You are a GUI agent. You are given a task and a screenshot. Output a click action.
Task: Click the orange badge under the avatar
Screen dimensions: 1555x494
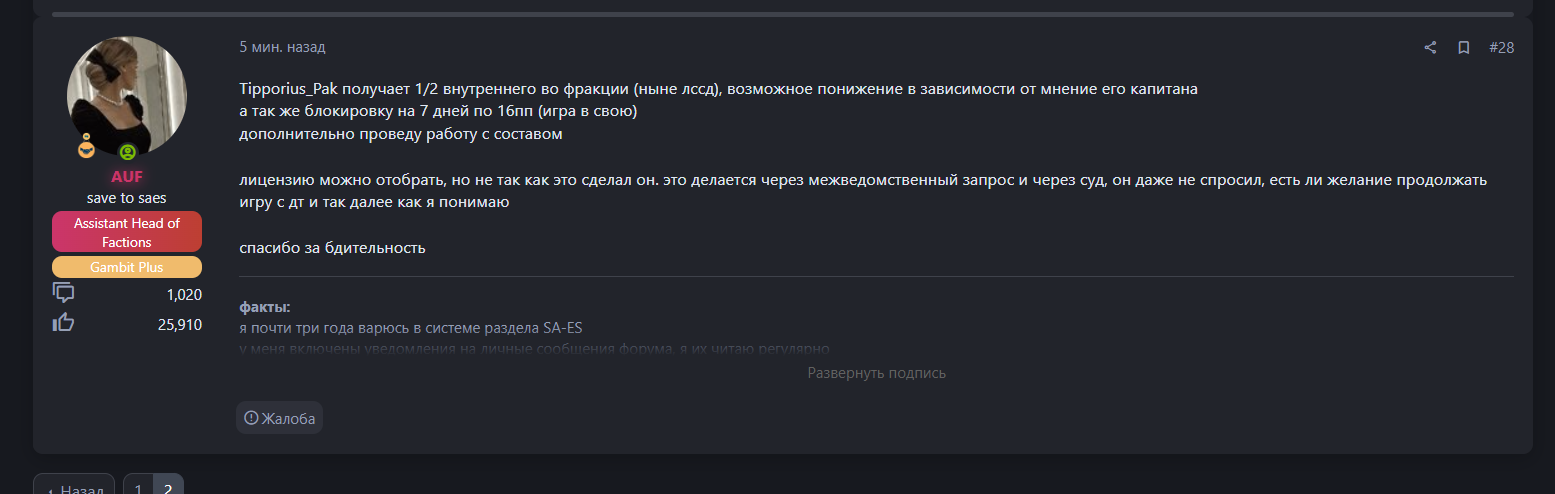[87, 148]
